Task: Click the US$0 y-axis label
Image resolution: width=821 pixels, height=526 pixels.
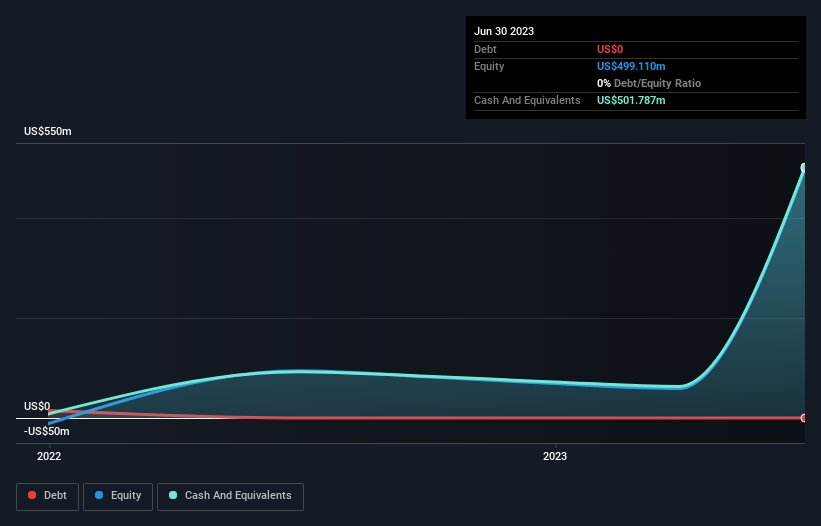Action: click(37, 406)
